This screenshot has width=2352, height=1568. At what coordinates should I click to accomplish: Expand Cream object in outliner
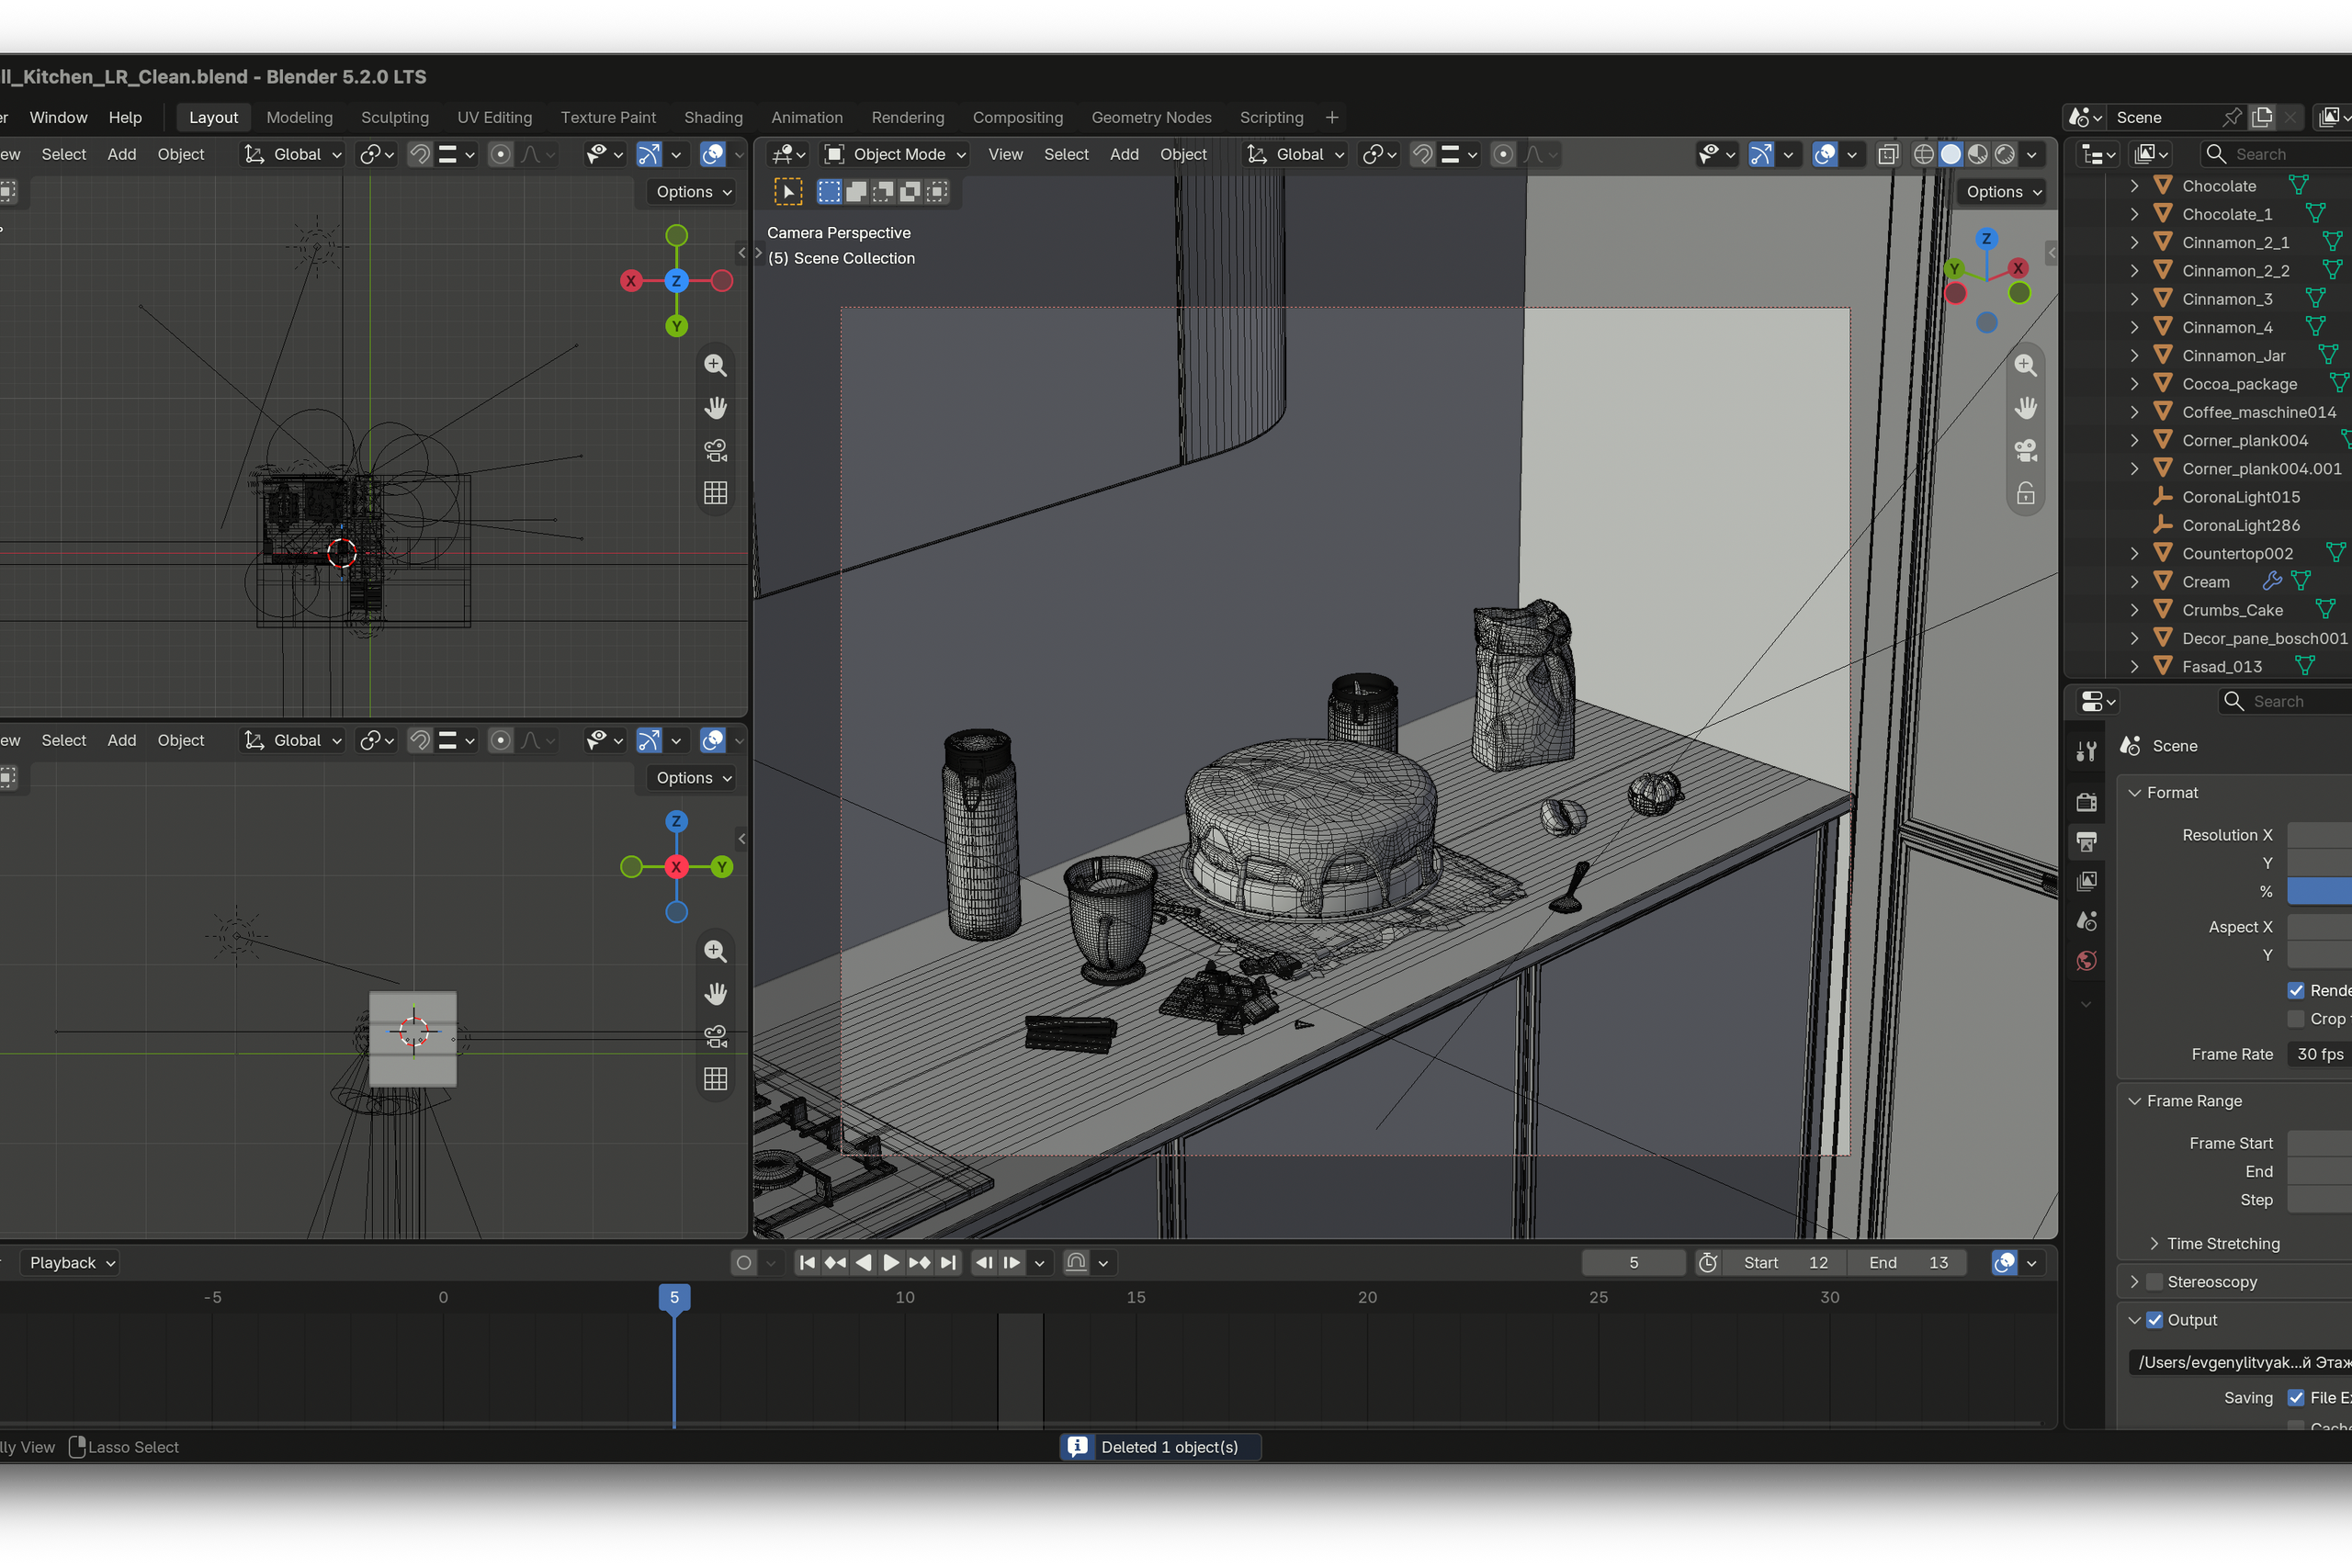[x=2134, y=581]
